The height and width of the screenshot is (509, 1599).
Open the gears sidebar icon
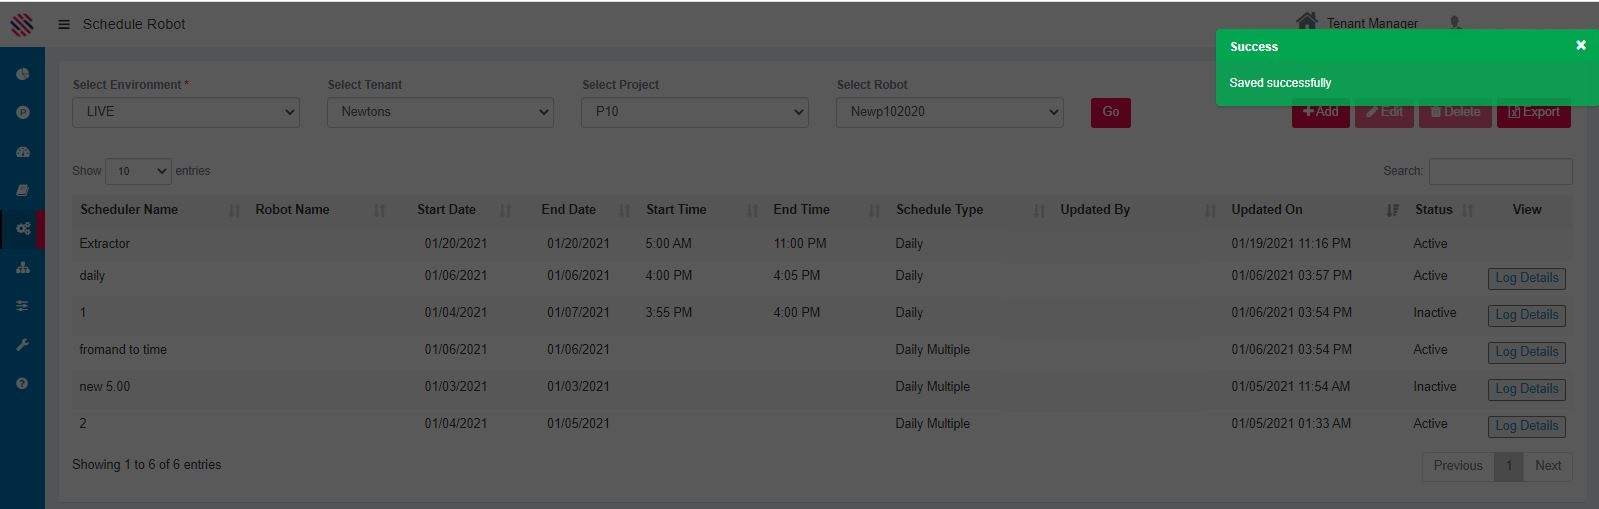22,229
